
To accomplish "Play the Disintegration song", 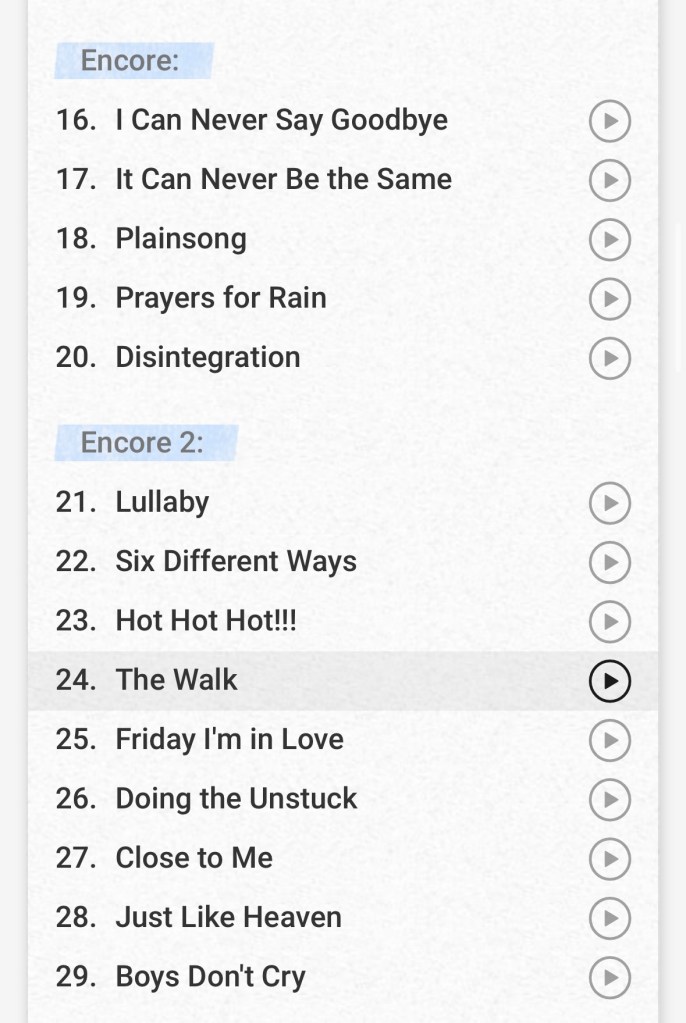I will tap(609, 358).
